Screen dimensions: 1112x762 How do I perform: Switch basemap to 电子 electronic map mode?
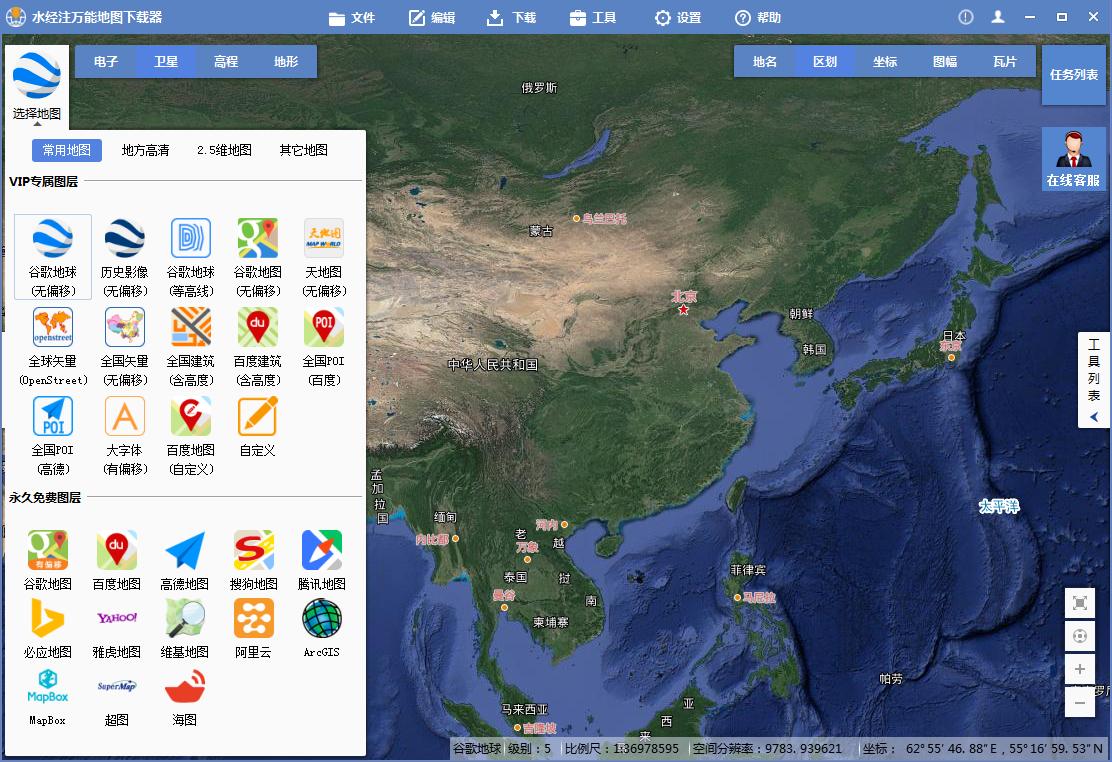click(x=107, y=61)
